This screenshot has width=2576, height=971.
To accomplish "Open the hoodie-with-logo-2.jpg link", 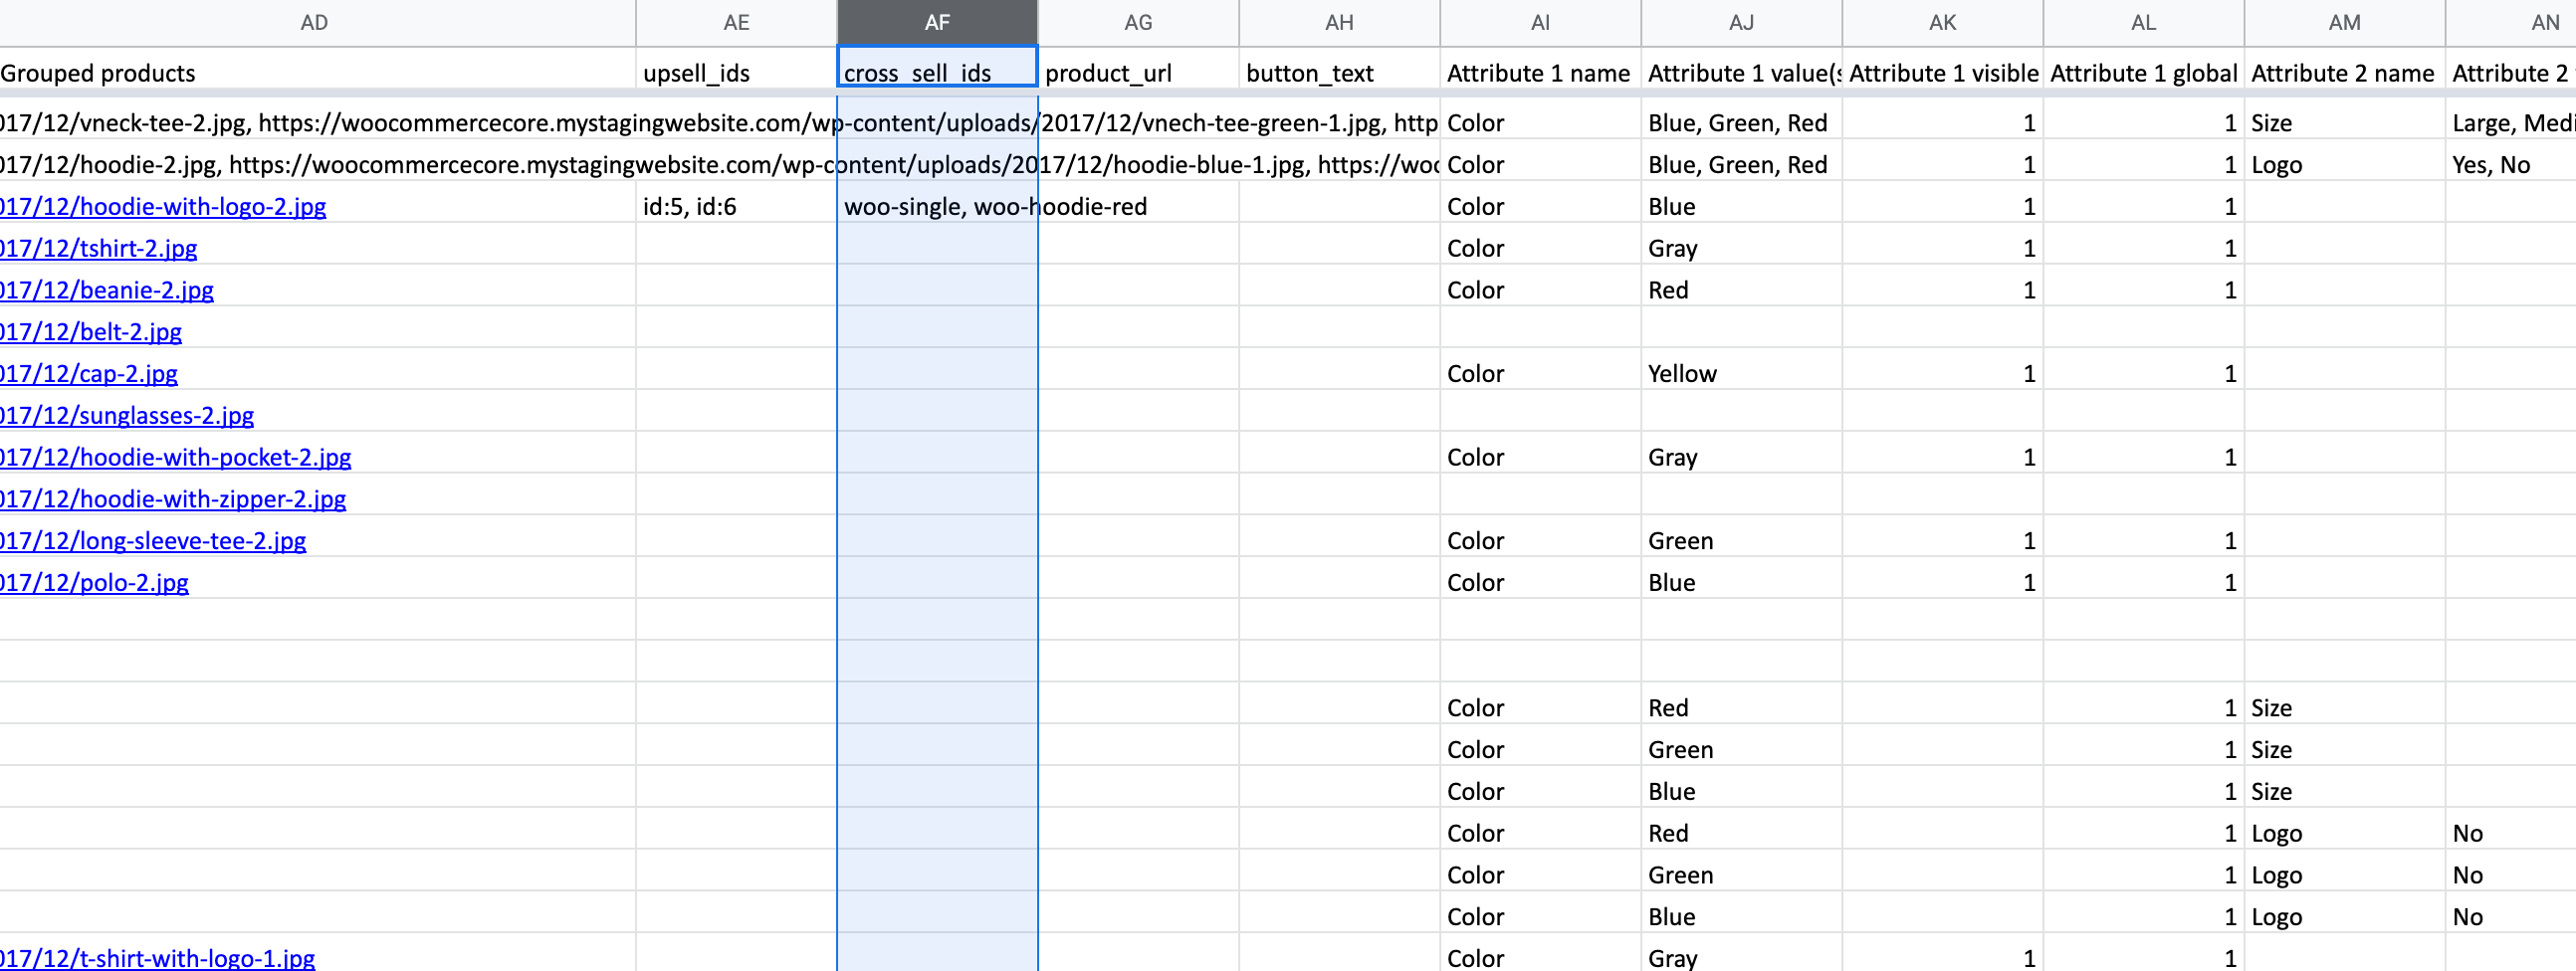I will pyautogui.click(x=163, y=207).
